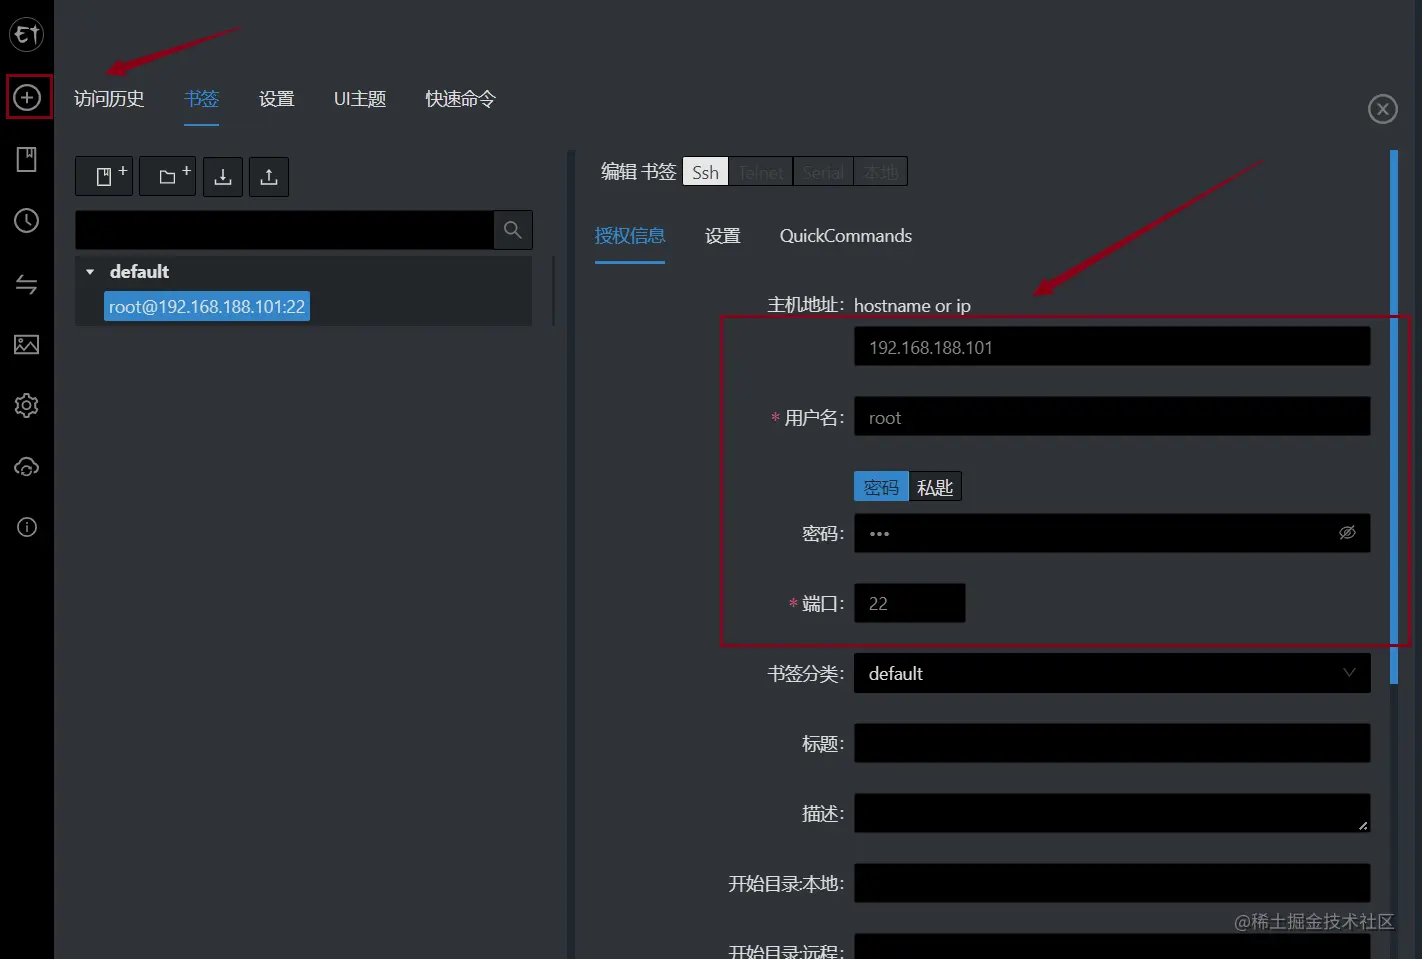Select 私匙 authentication option
1422x959 pixels.
pyautogui.click(x=935, y=487)
